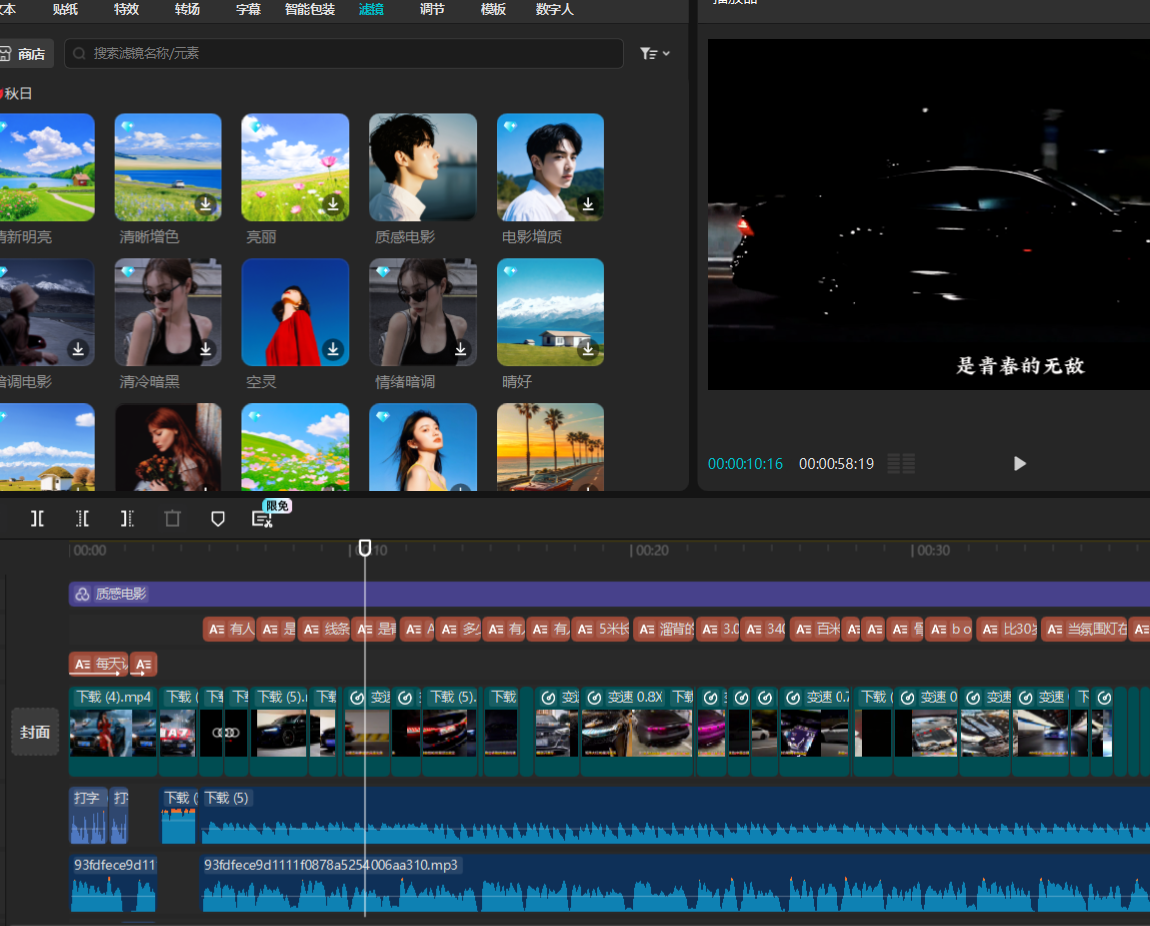
Task: Click the toolbar icon tagged 限免
Action: [262, 518]
